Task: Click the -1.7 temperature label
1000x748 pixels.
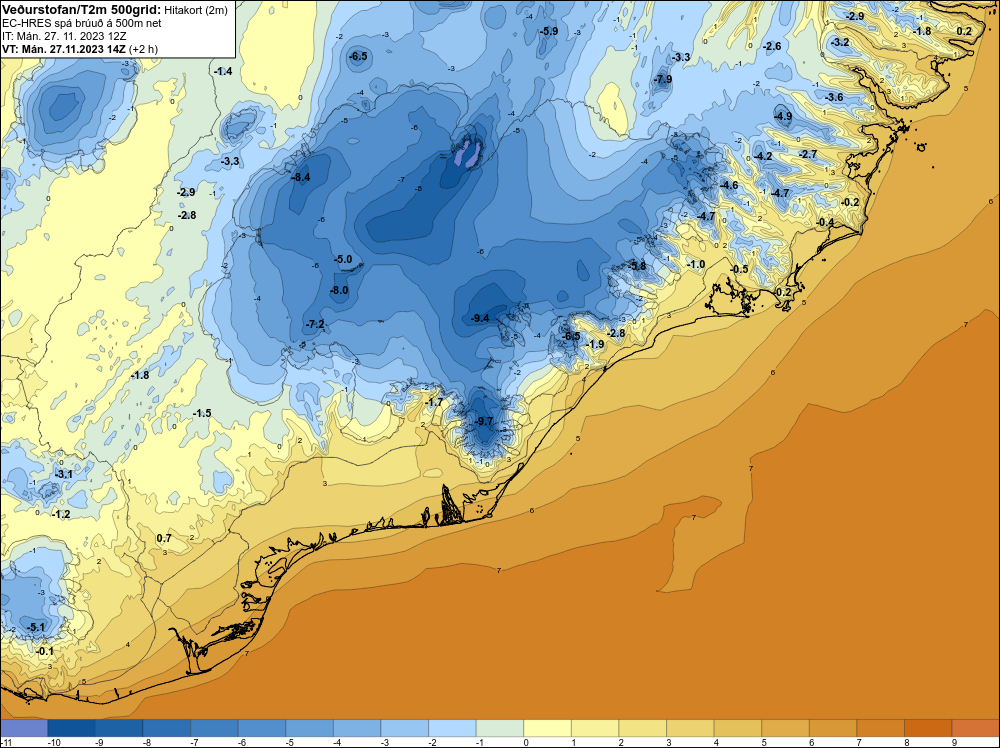Action: point(434,402)
